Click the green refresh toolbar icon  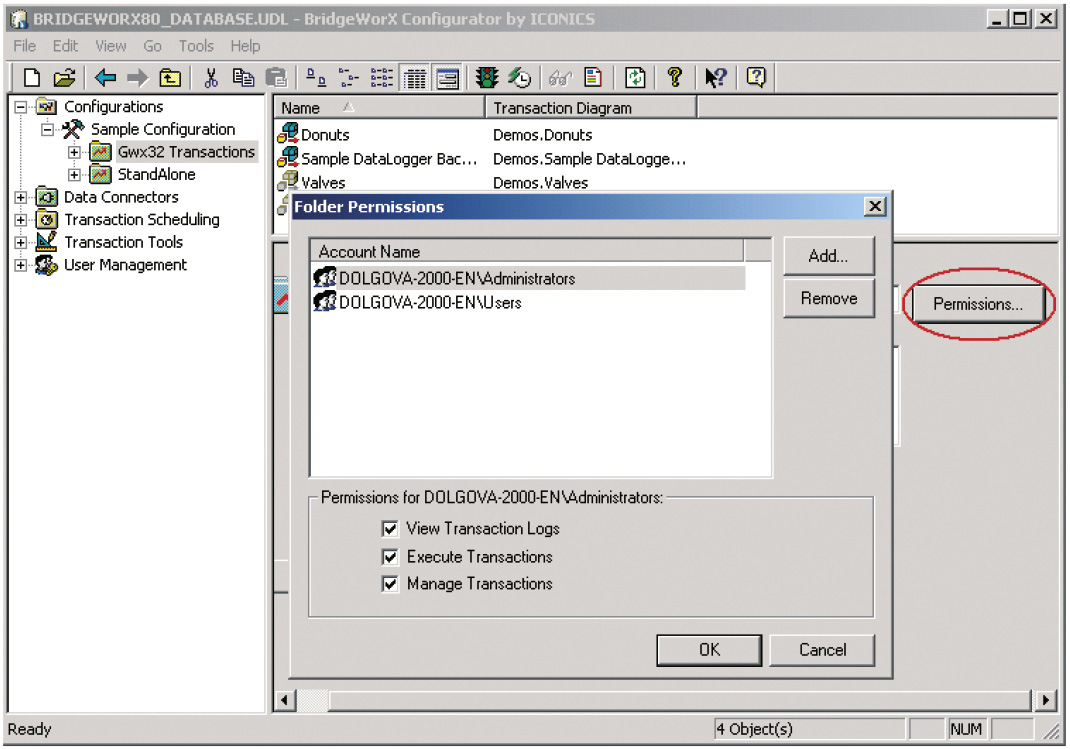coord(635,78)
